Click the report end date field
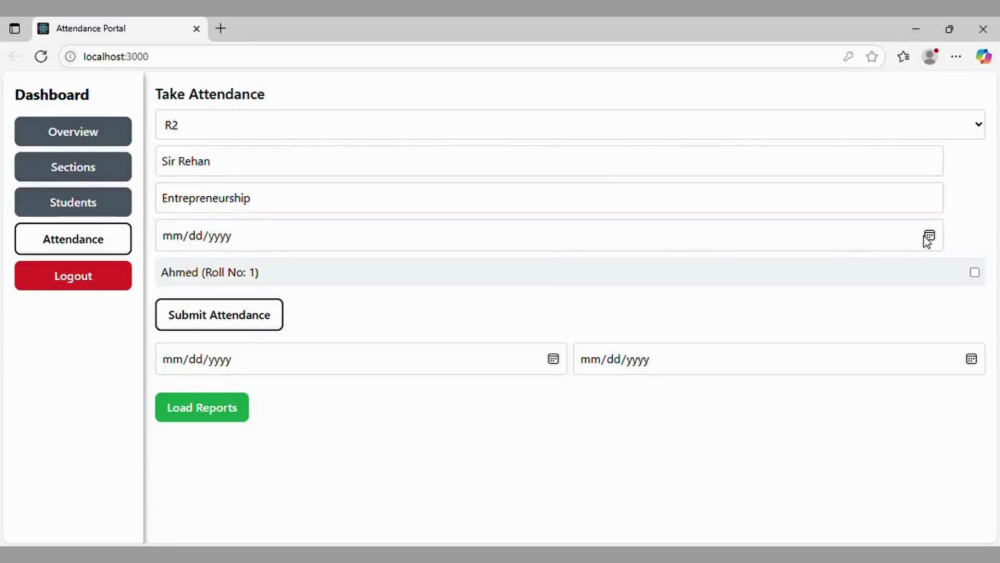The width and height of the screenshot is (1000, 563). 779,359
